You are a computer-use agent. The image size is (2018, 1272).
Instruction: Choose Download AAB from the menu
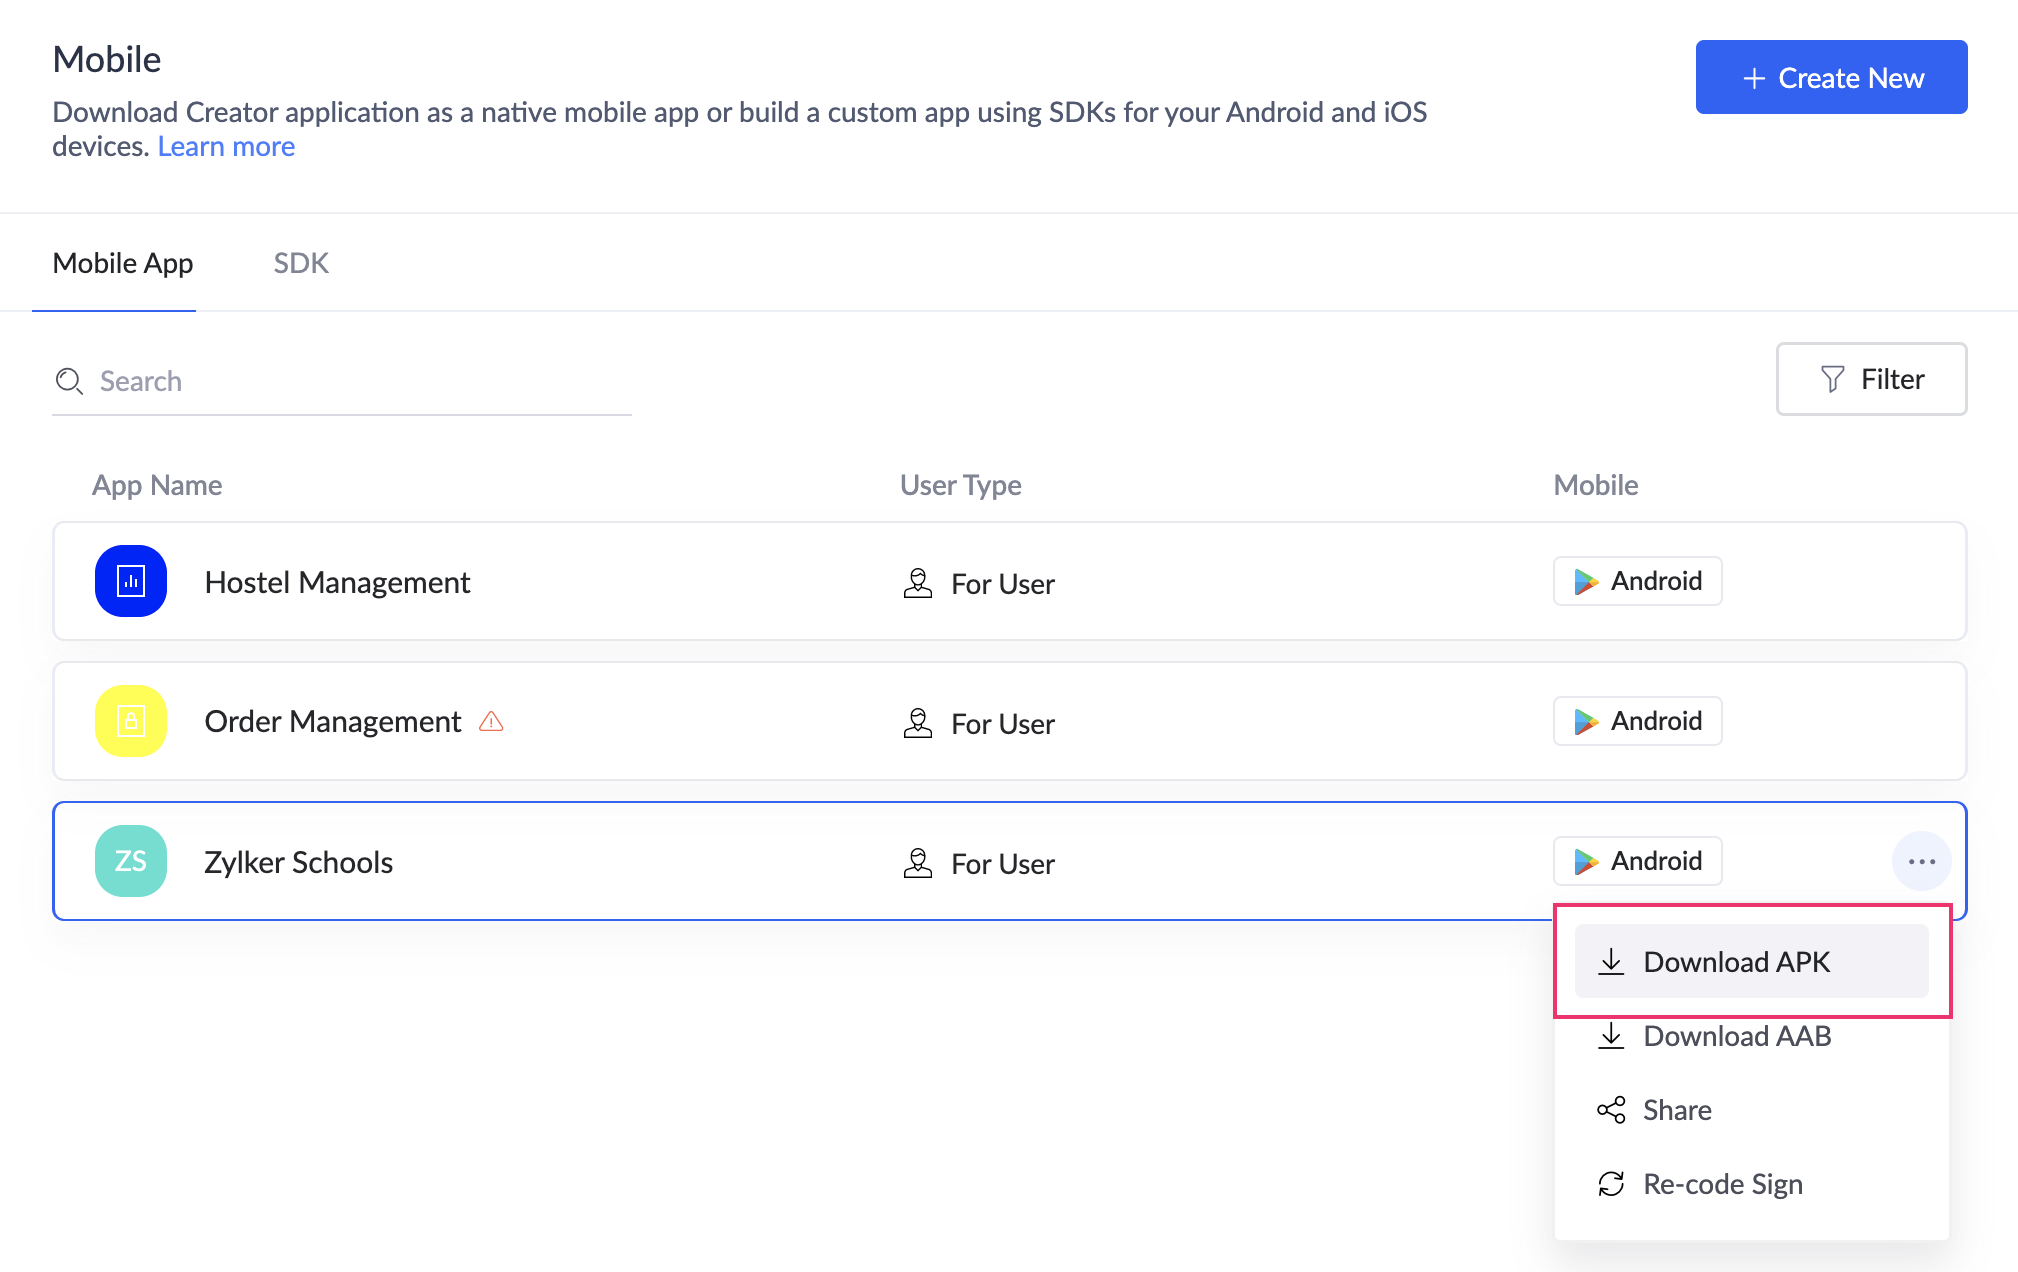tap(1736, 1036)
